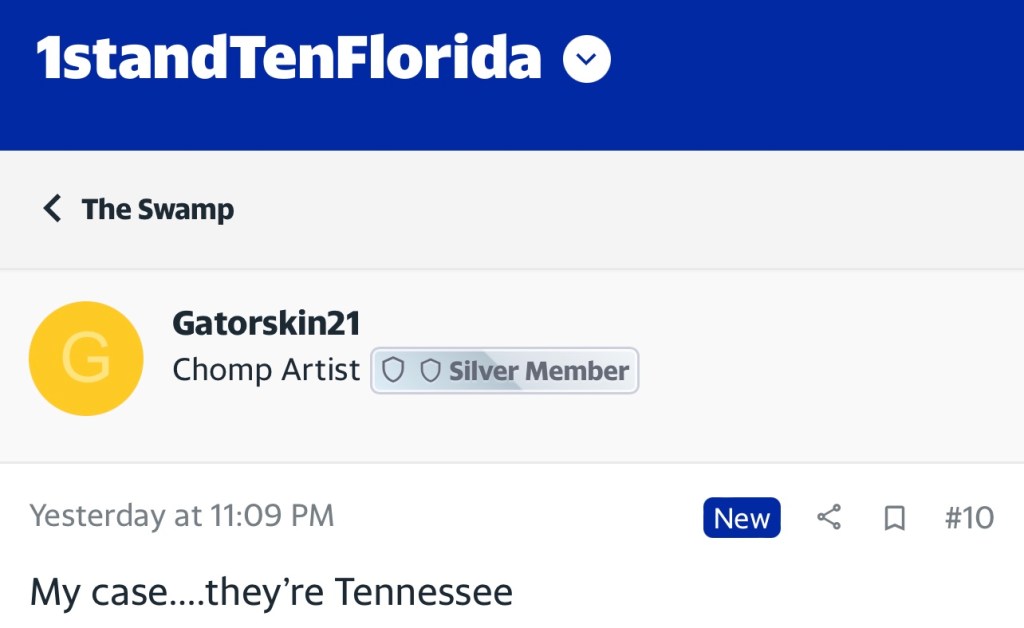Click the letter G inside the avatar

[85, 360]
